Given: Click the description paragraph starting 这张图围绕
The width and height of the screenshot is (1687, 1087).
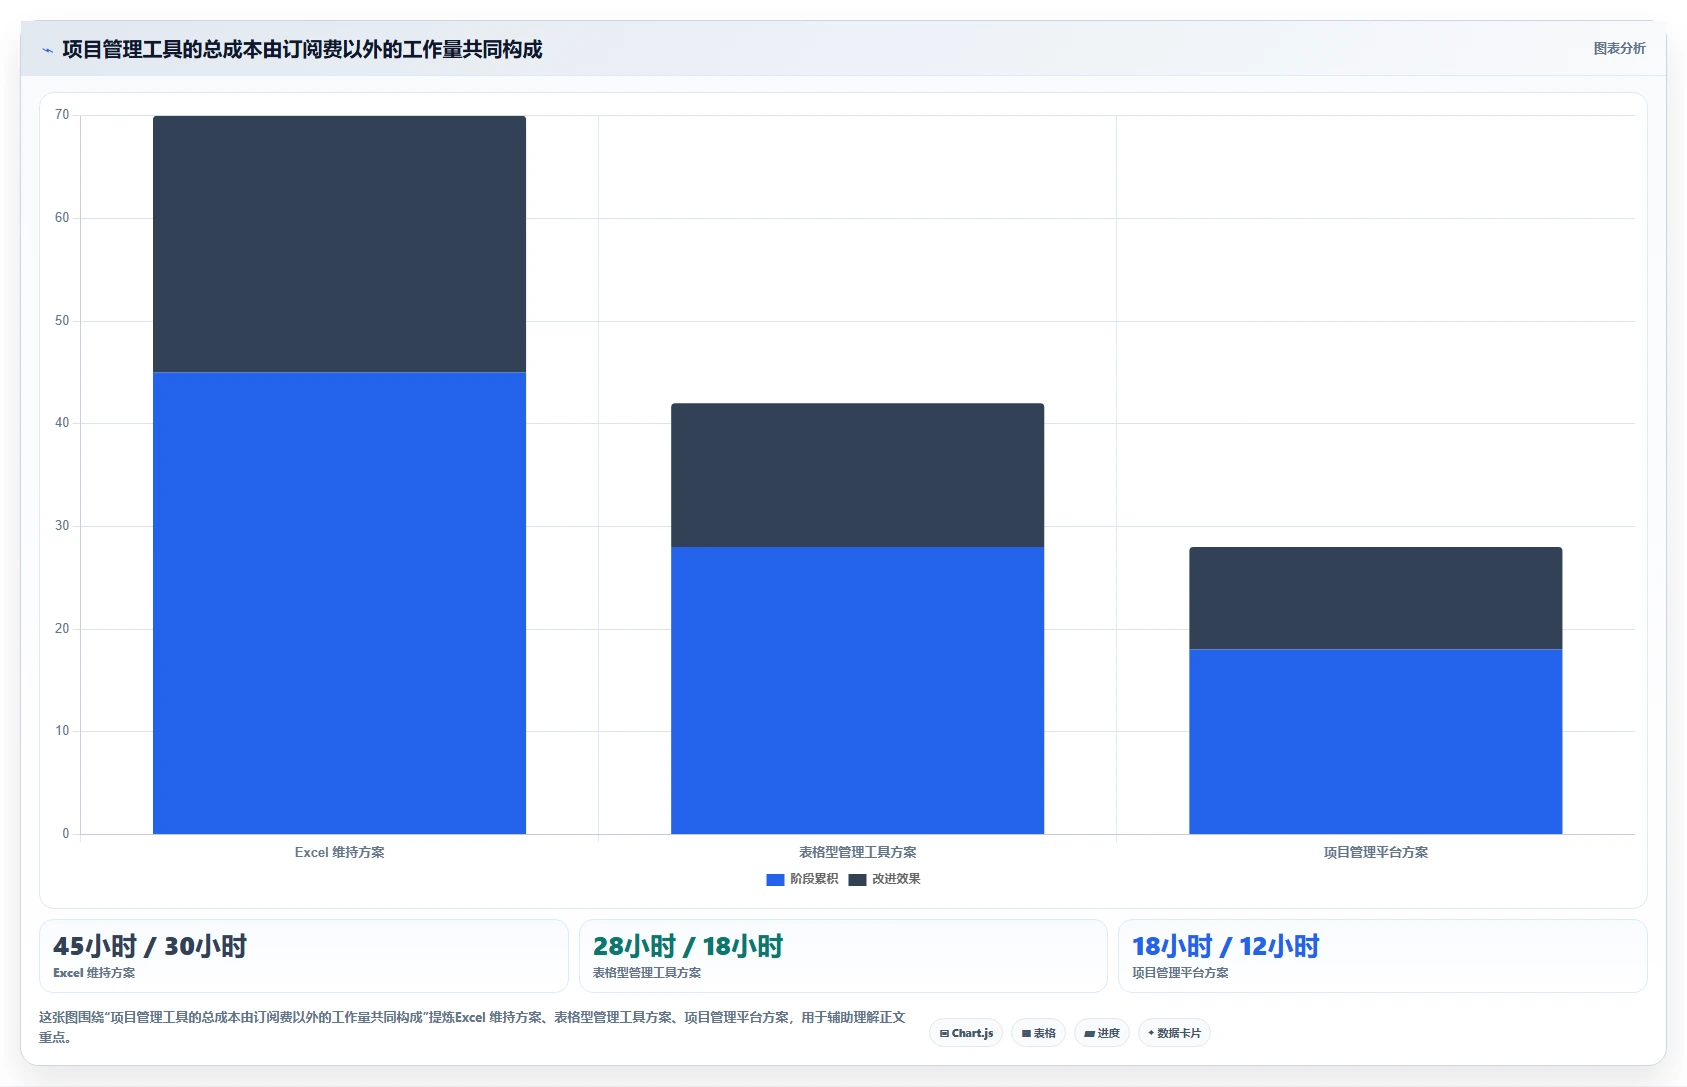Looking at the screenshot, I should 472,1027.
